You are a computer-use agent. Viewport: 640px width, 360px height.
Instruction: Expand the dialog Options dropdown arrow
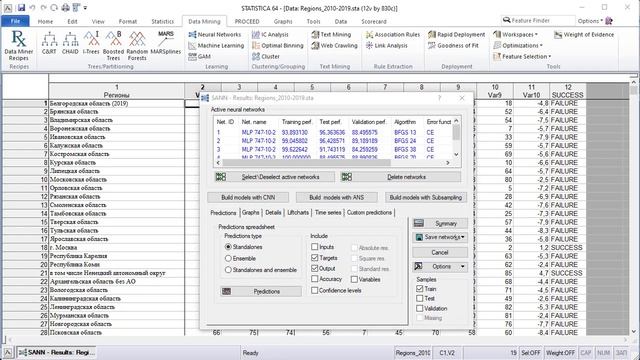(462, 267)
